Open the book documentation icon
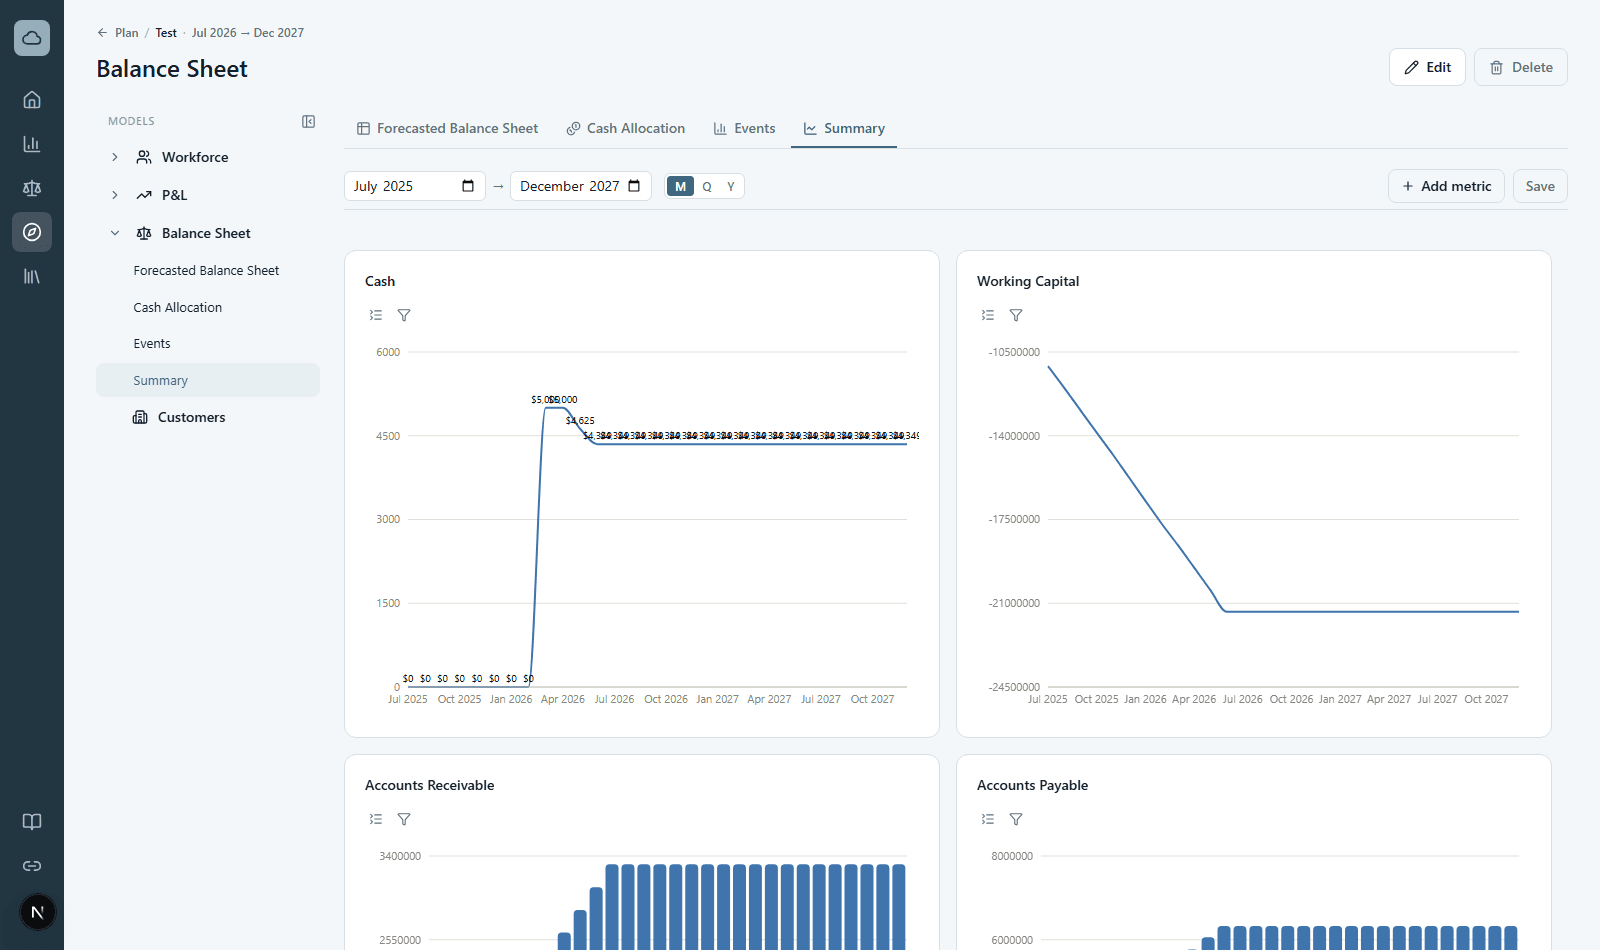 point(32,822)
